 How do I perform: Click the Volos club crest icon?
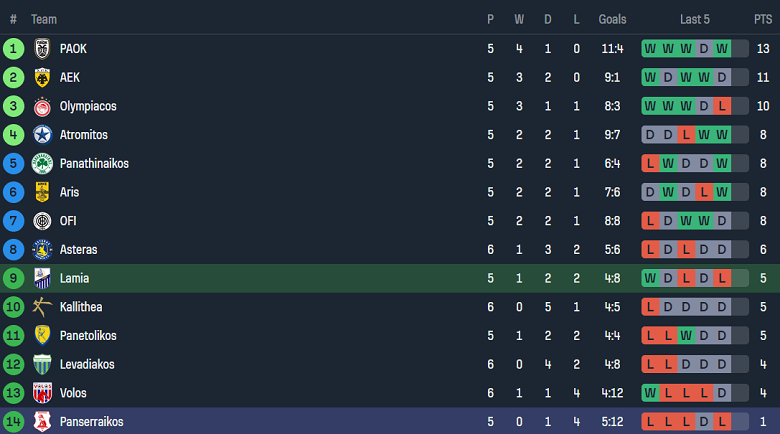(x=42, y=393)
